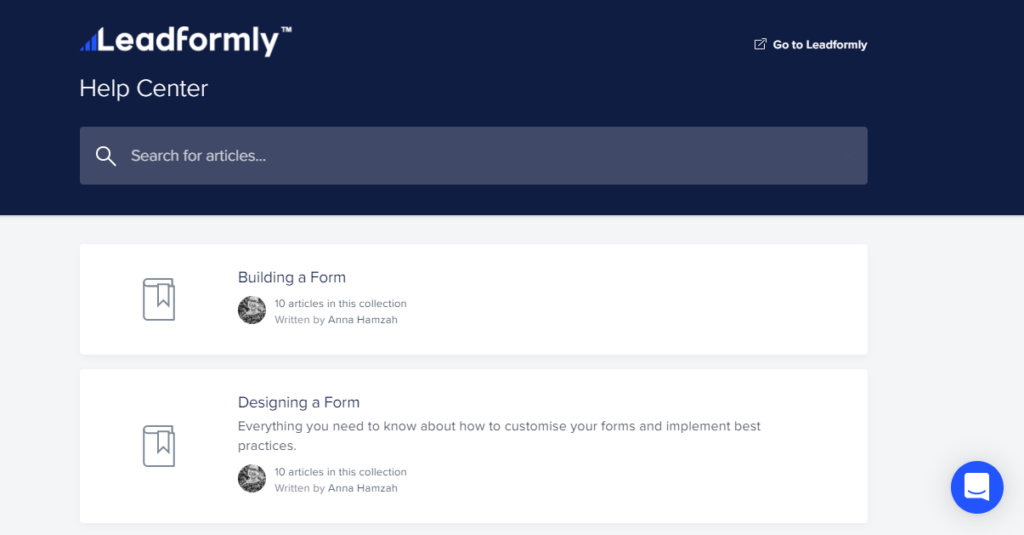Click the external link icon beside Go to Leadformly
The width and height of the screenshot is (1024, 535).
760,44
